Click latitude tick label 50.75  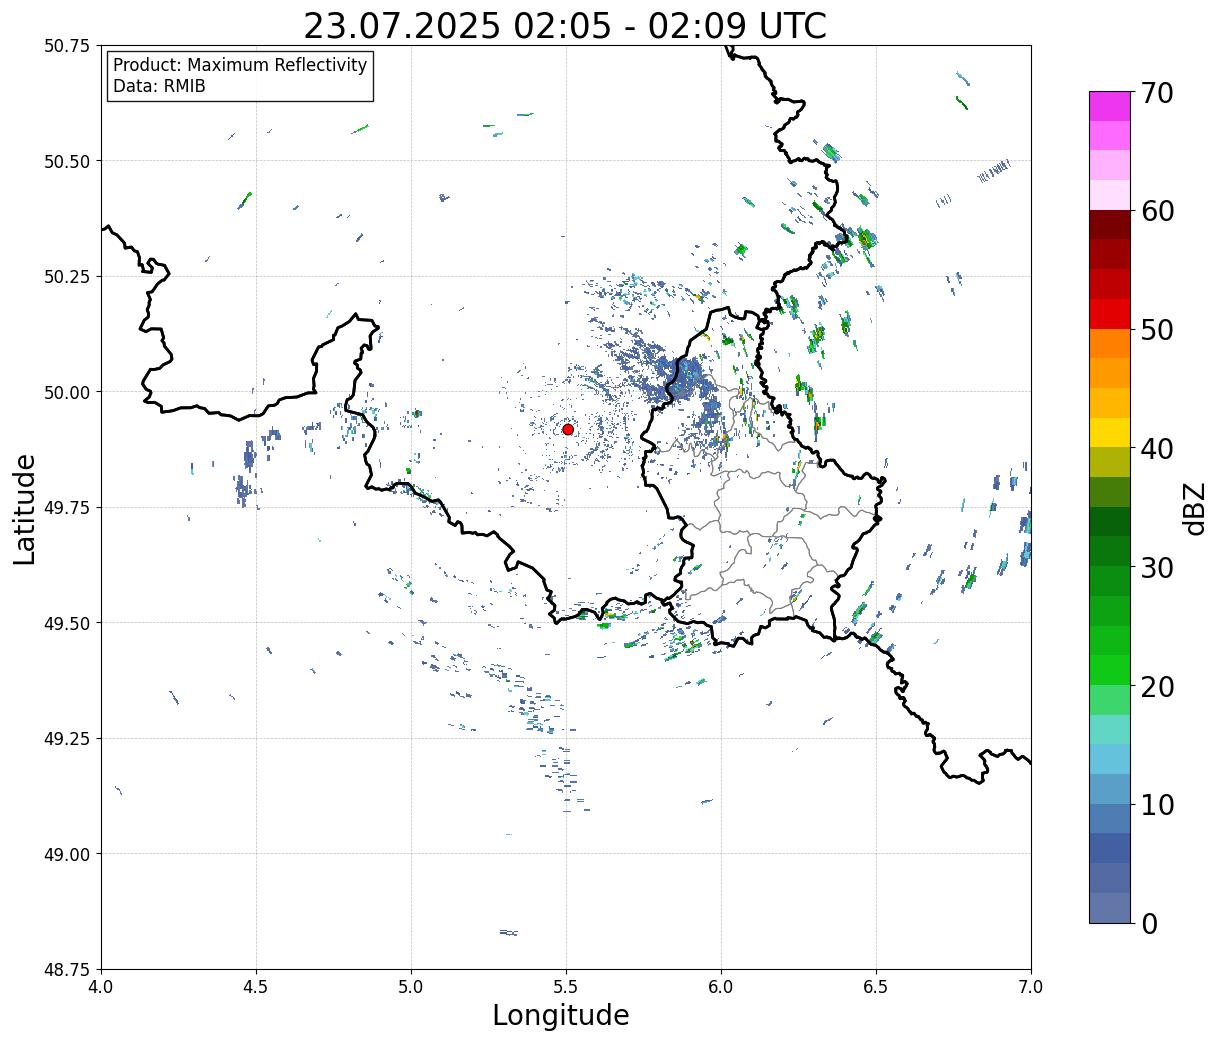67,46
